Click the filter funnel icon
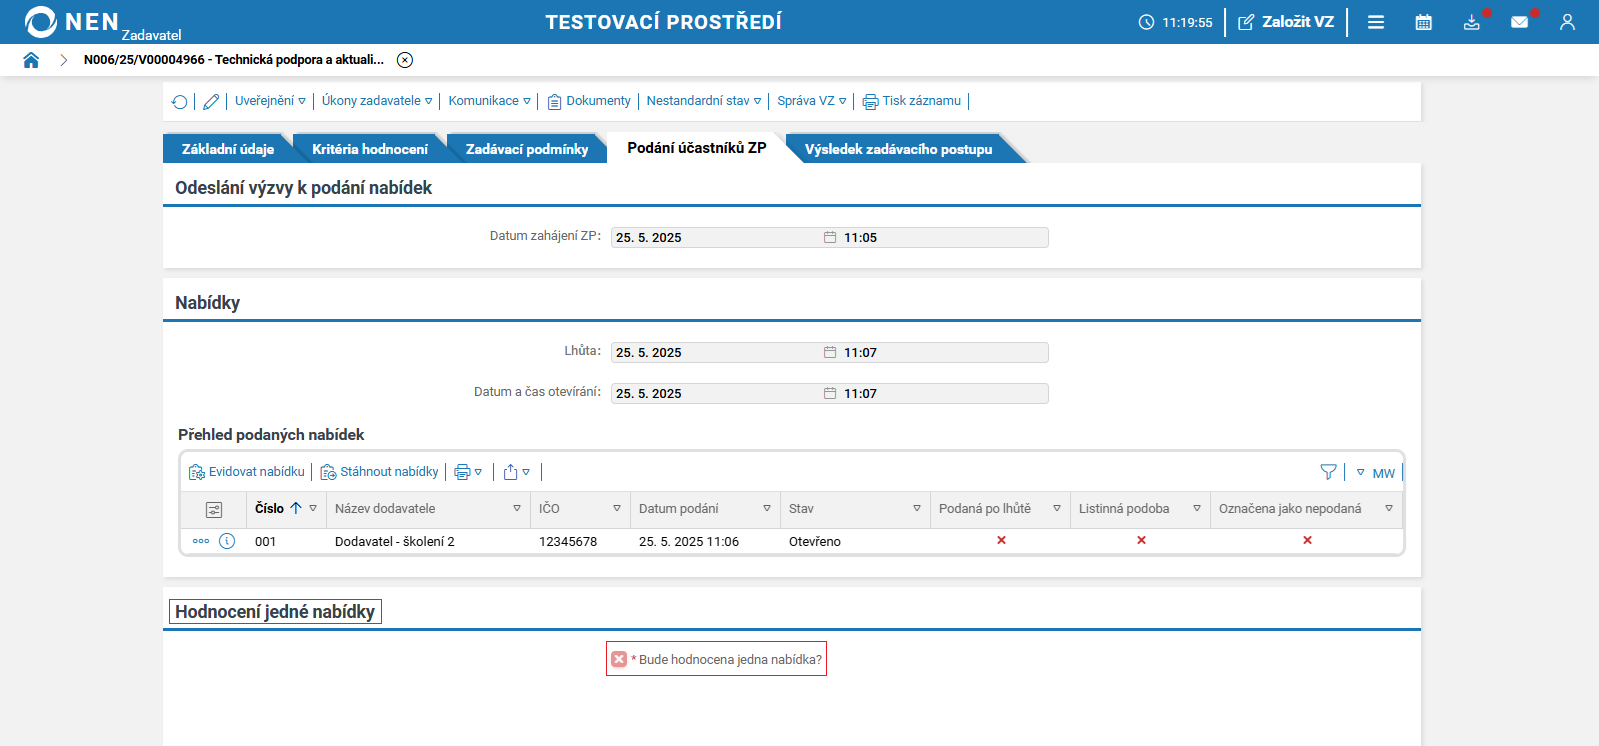The width and height of the screenshot is (1599, 746). (x=1328, y=472)
